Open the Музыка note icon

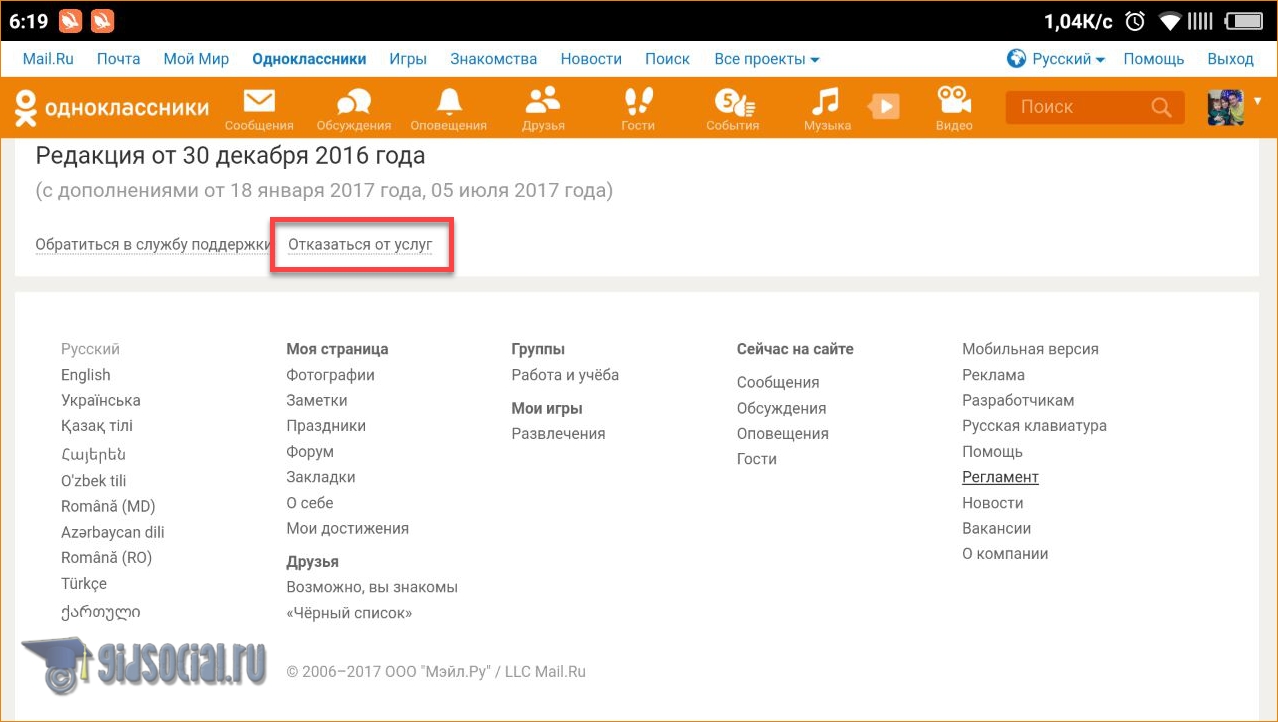point(826,102)
